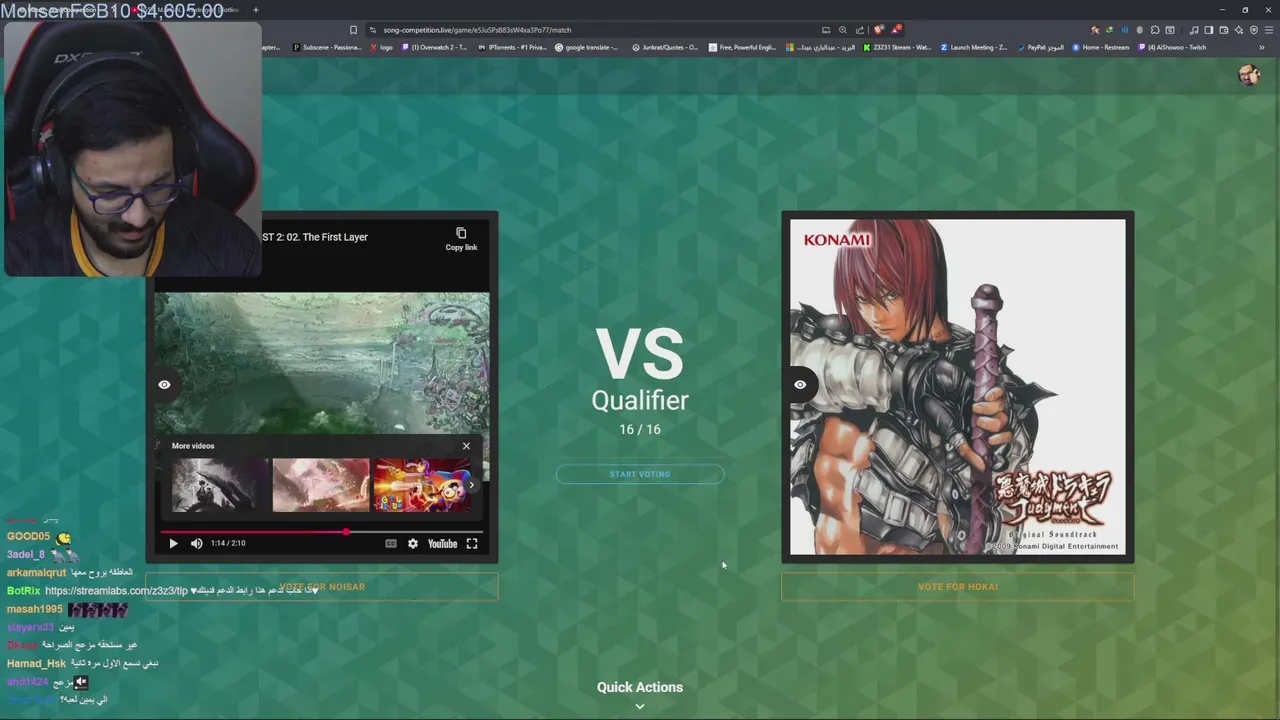Screen dimensions: 1280x720
Task: Click the YouTube progress bar scrubber
Action: (346, 532)
